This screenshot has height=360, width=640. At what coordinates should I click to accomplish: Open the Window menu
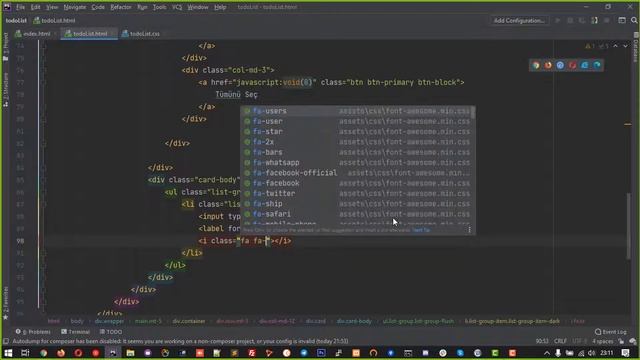pos(198,7)
